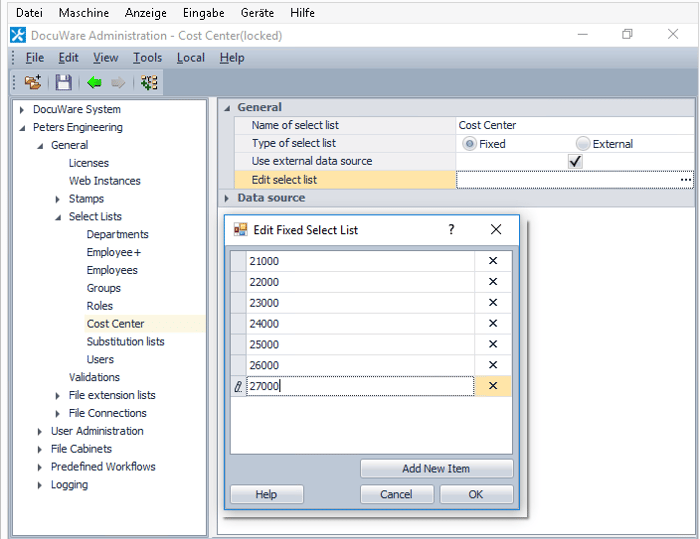Expand the Data source section
This screenshot has width=700, height=539.
(x=227, y=198)
